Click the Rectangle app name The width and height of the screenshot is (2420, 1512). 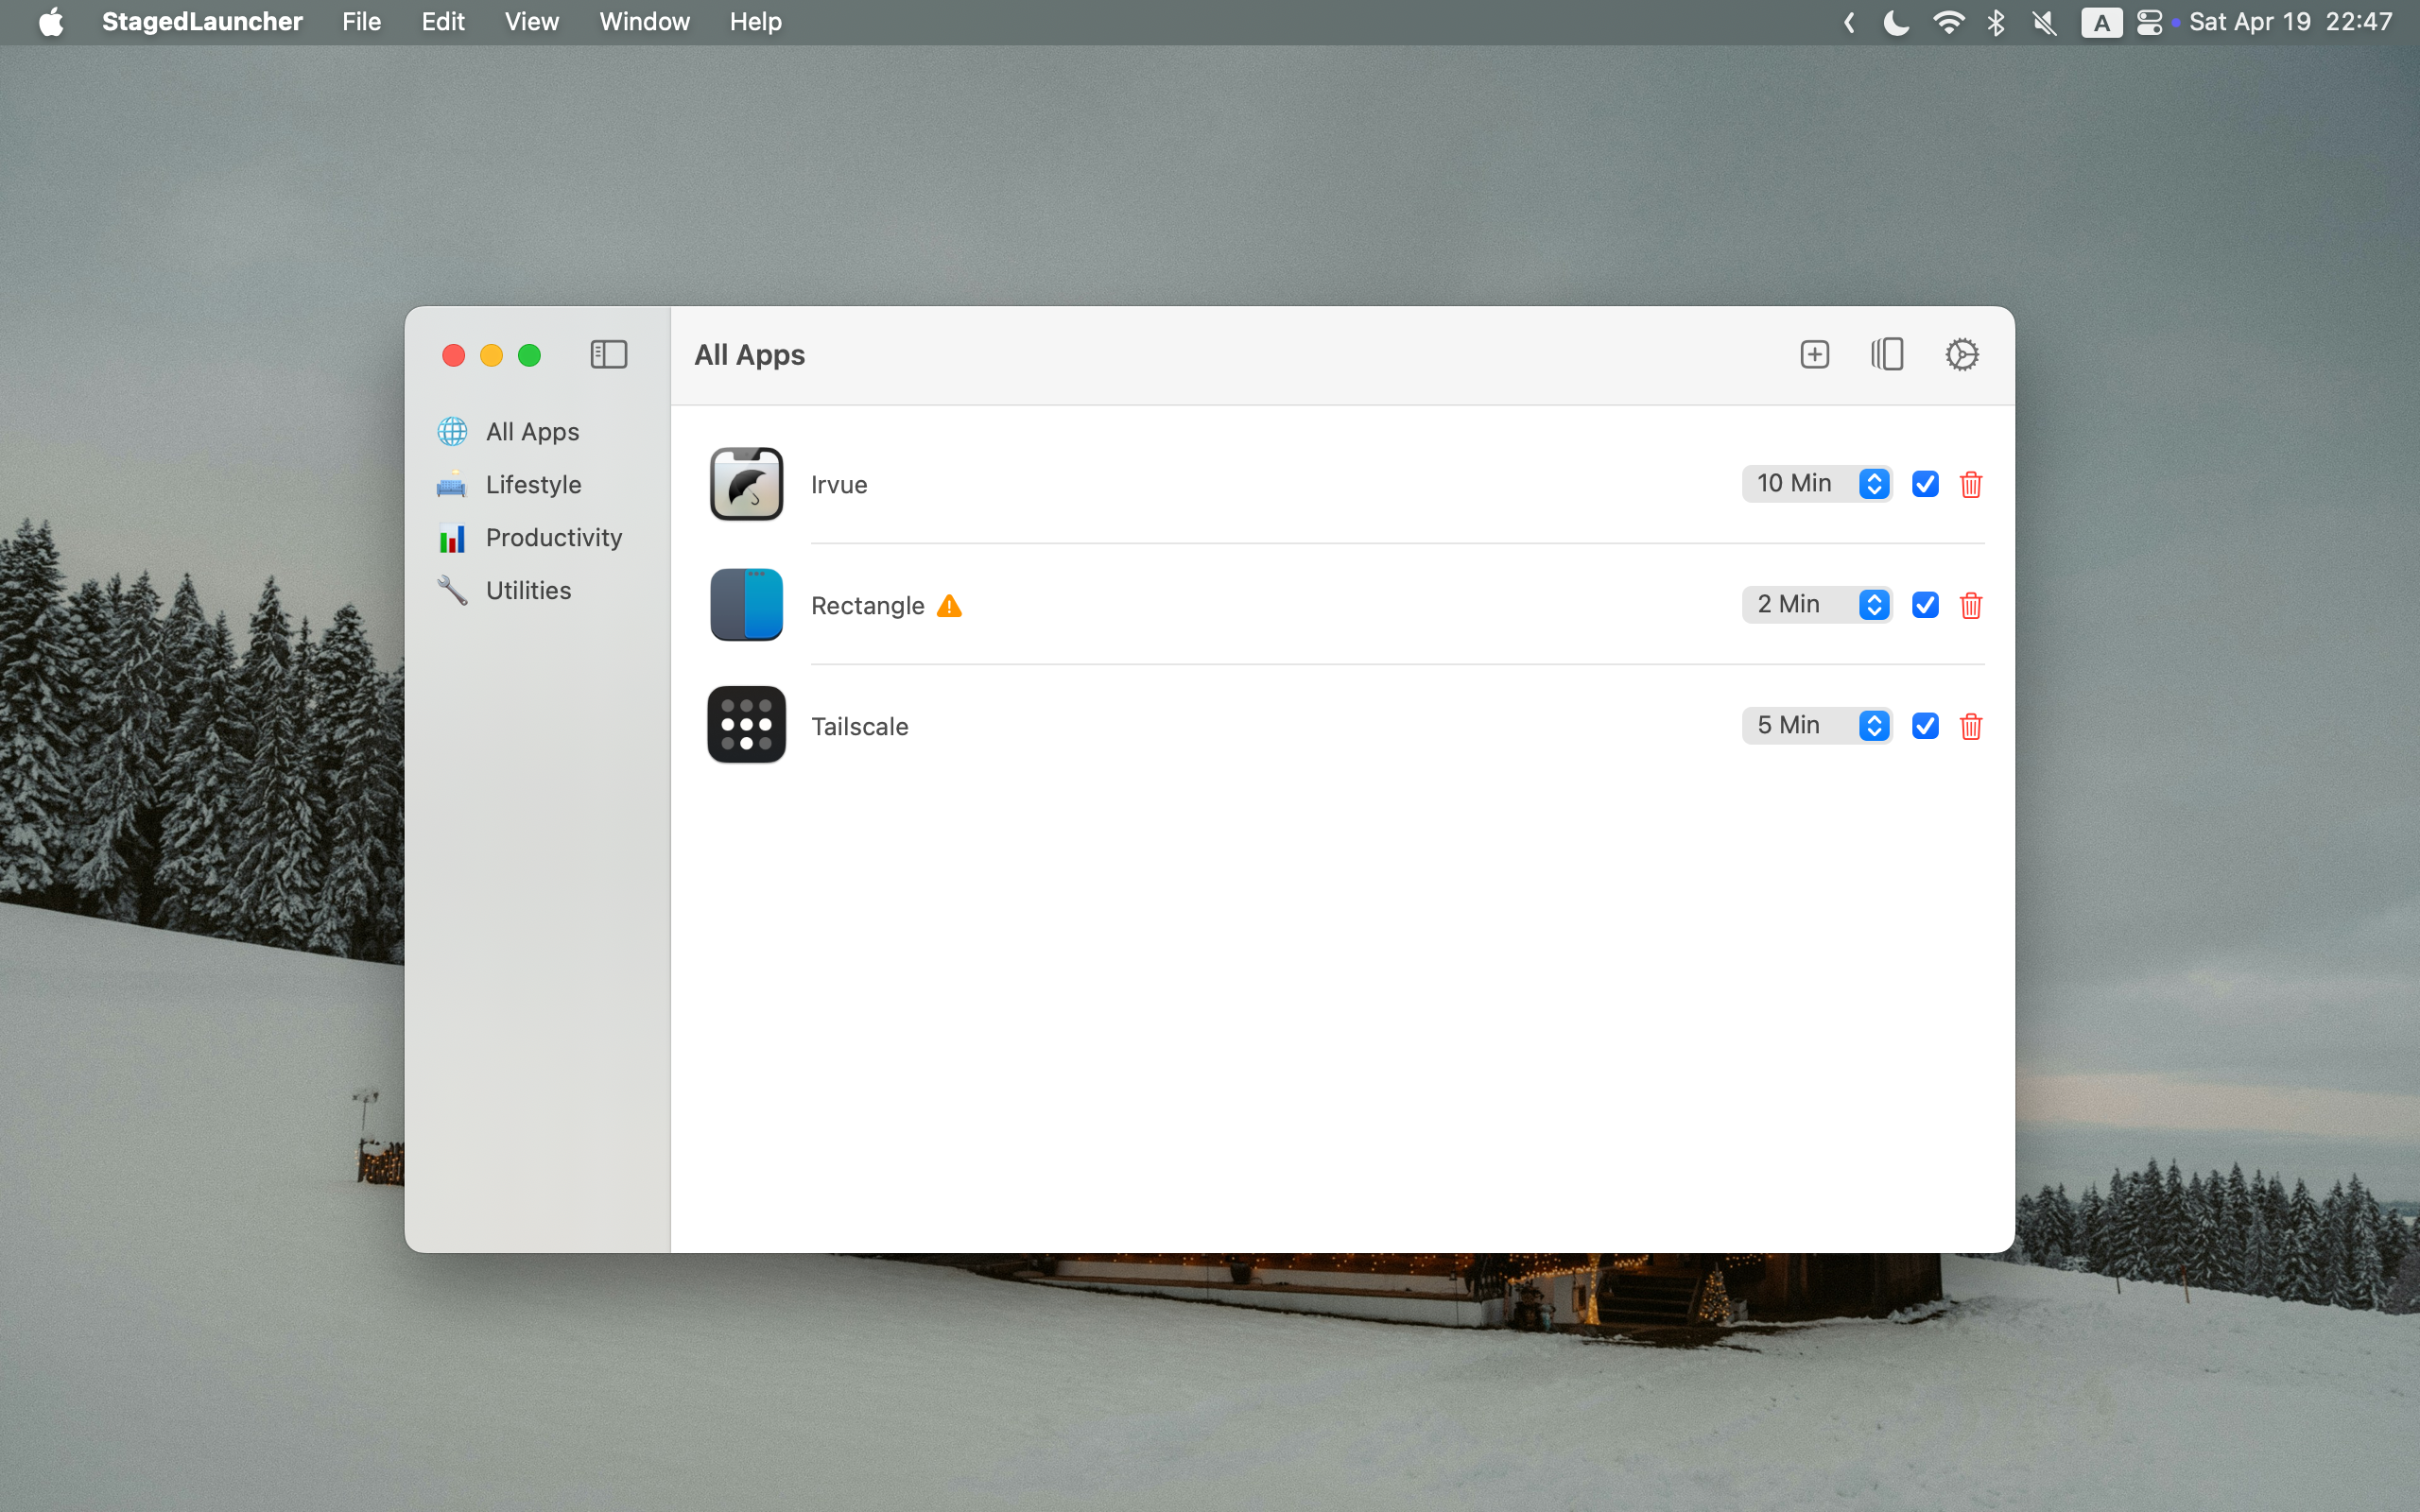pos(867,606)
